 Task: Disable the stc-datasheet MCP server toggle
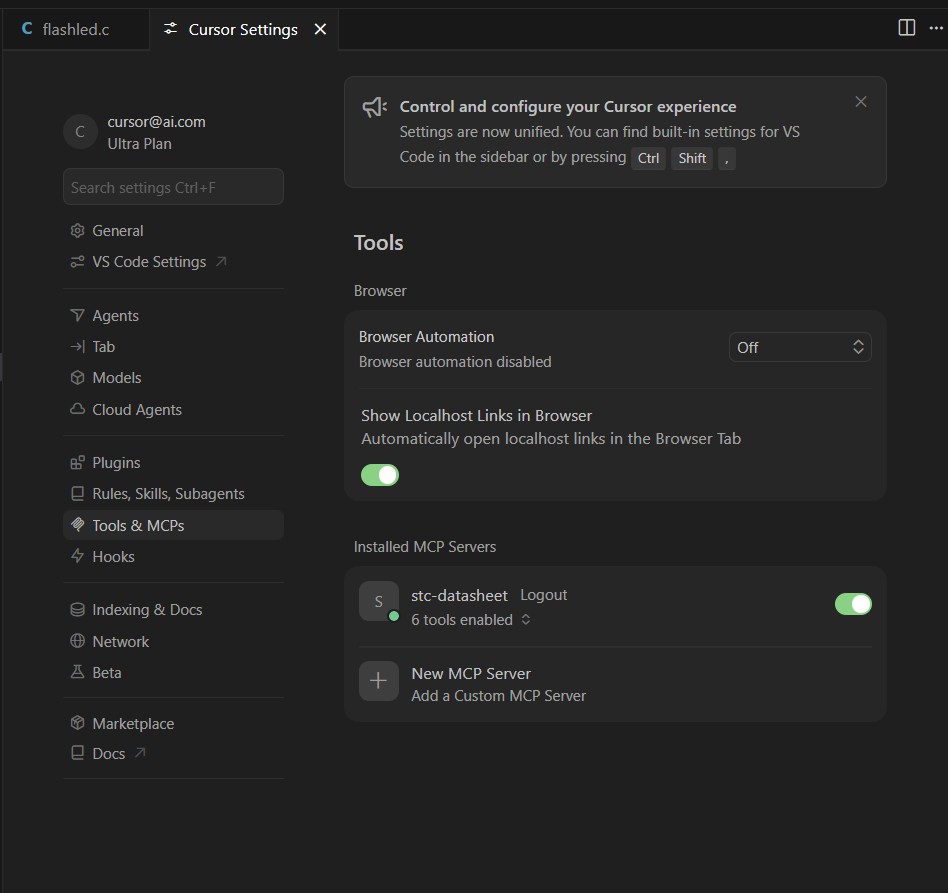click(x=852, y=603)
